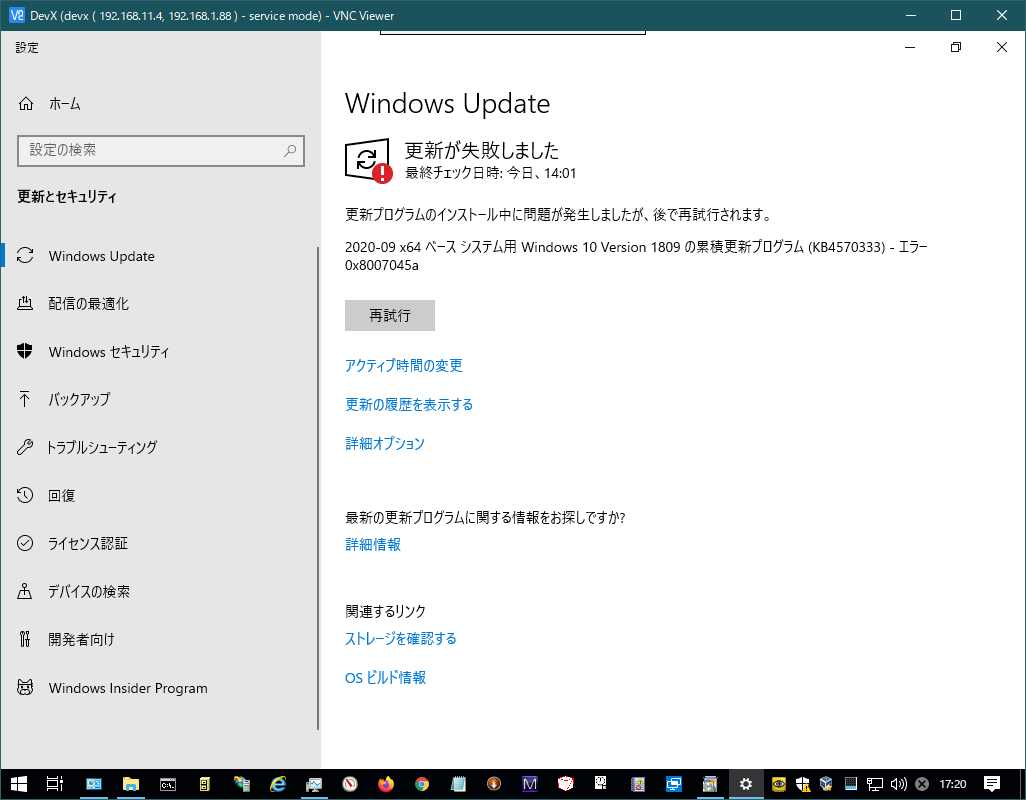This screenshot has width=1026, height=800.
Task: Open the Windows Security tray icon
Action: (803, 784)
